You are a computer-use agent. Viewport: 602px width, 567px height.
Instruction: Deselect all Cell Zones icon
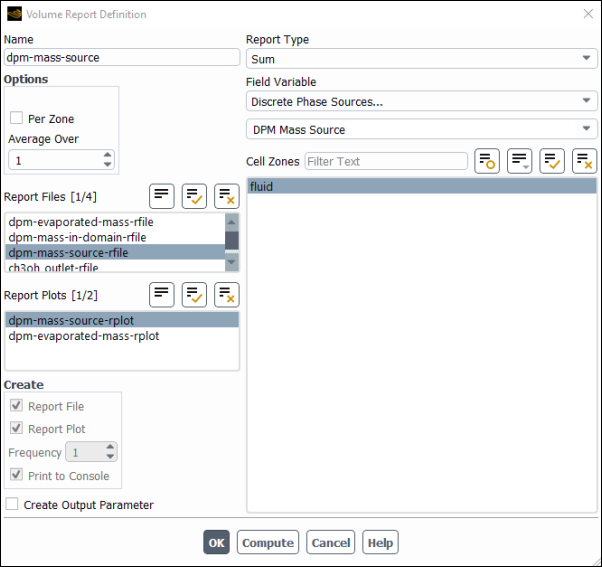point(584,161)
